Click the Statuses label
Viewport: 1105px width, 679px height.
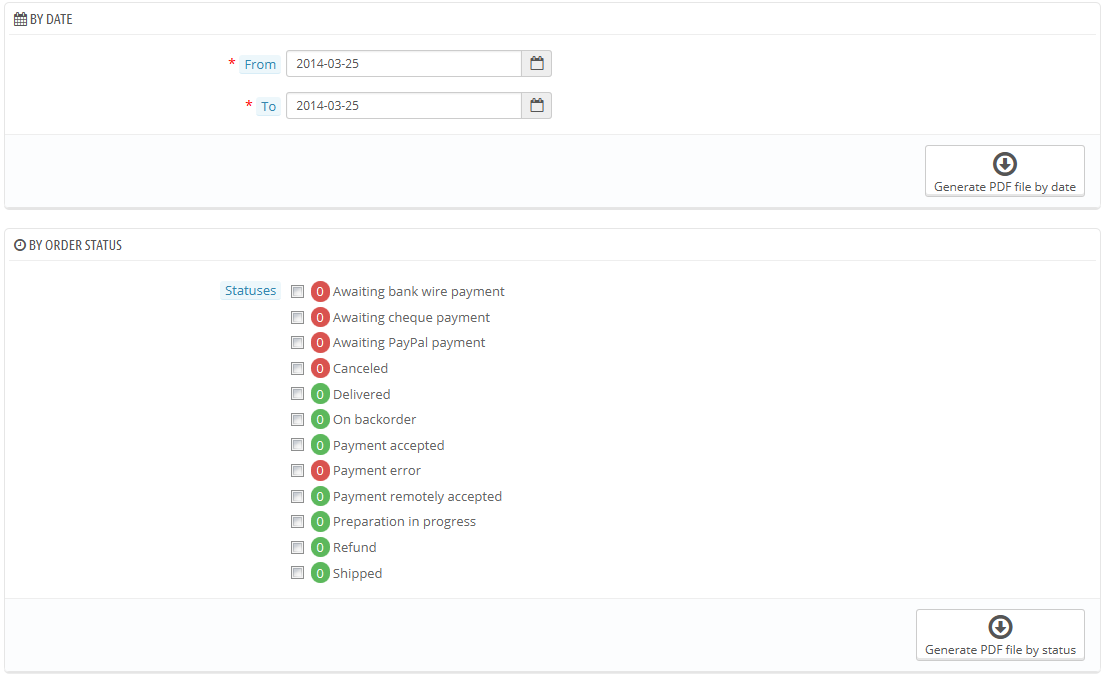click(x=250, y=290)
